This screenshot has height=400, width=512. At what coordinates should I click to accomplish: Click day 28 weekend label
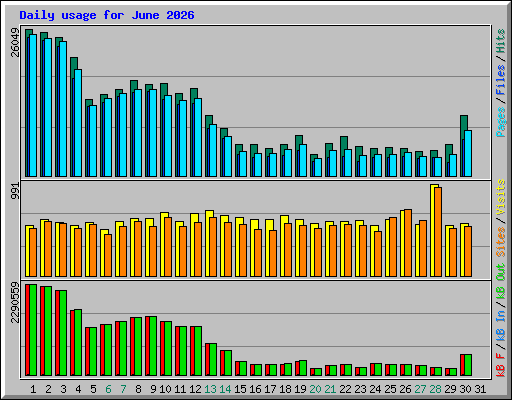tap(435, 389)
